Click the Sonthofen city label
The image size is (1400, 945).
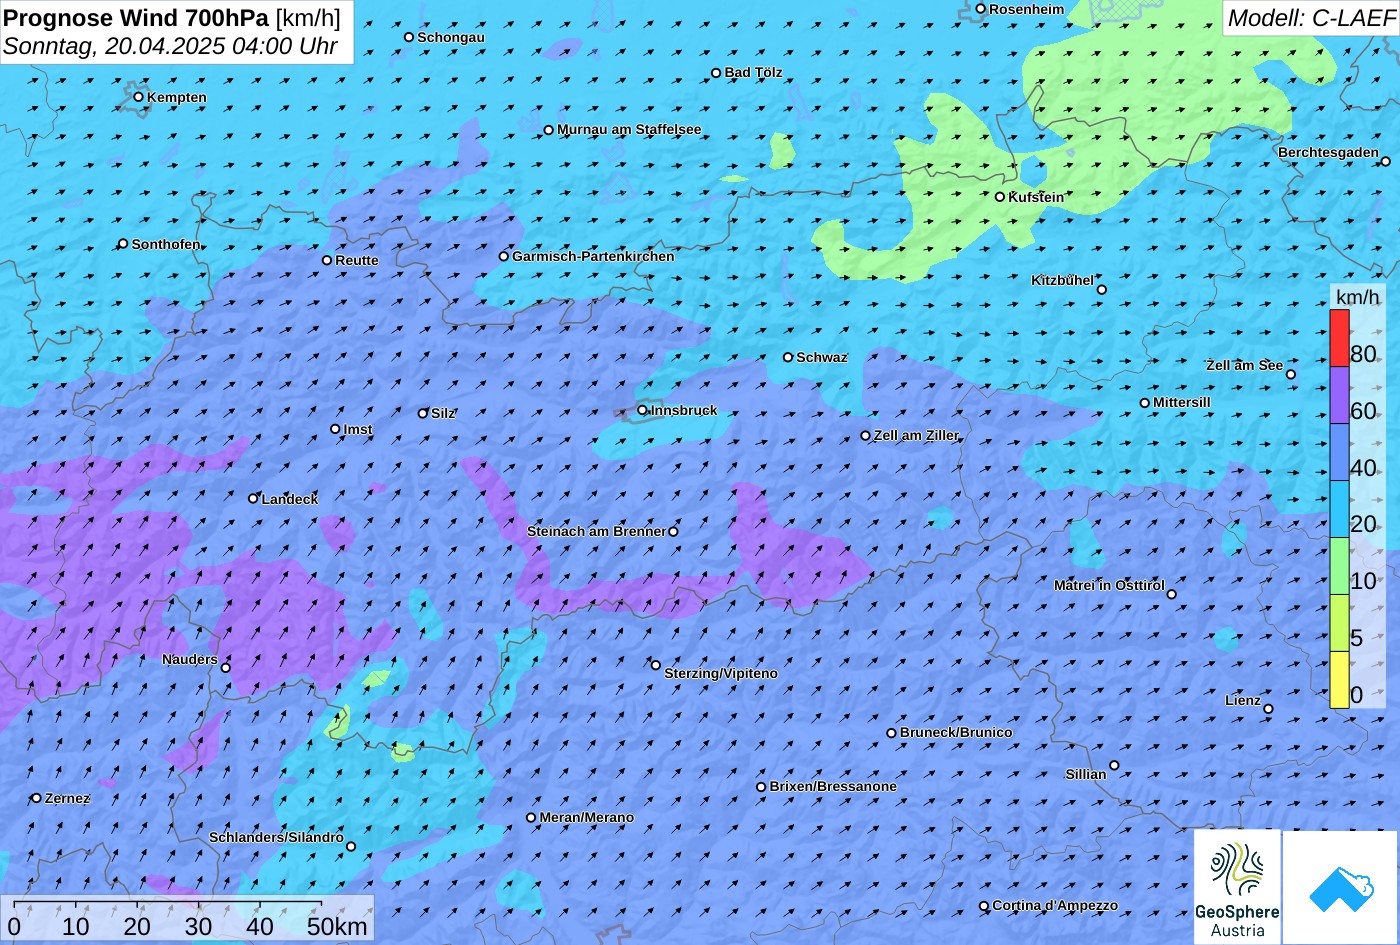click(166, 244)
